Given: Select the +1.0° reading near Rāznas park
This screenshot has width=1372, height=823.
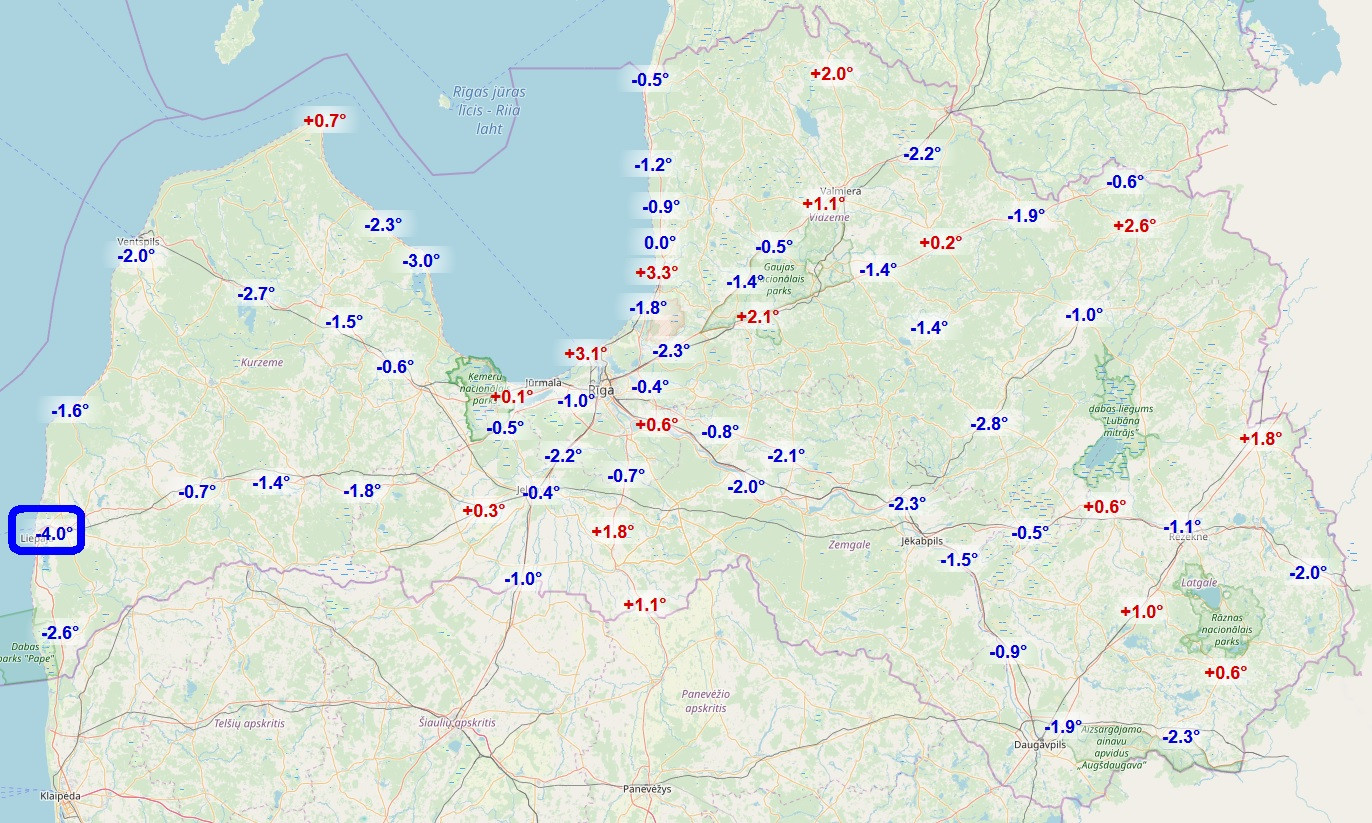Looking at the screenshot, I should [1142, 612].
